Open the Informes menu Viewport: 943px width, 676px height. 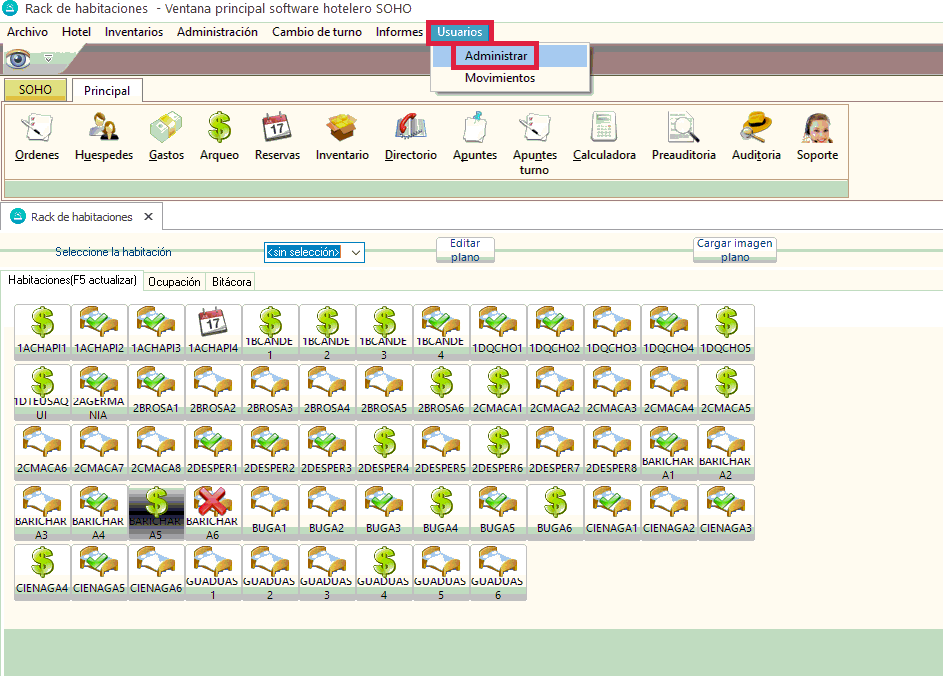(x=399, y=32)
